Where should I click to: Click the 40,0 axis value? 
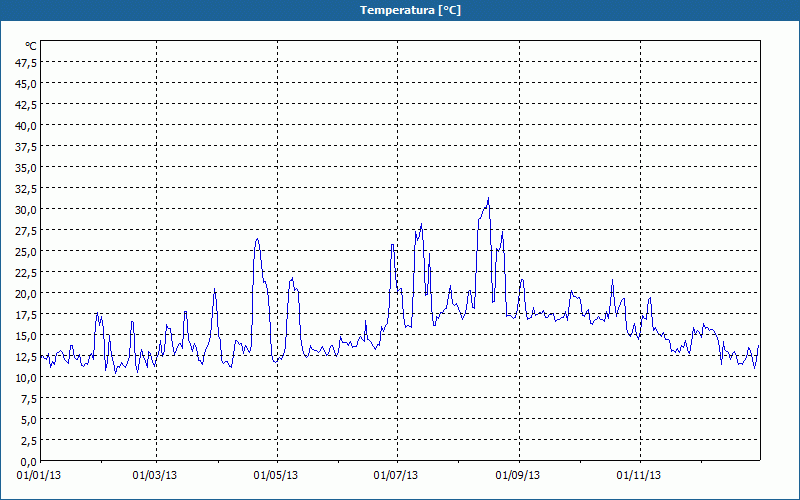(27, 126)
